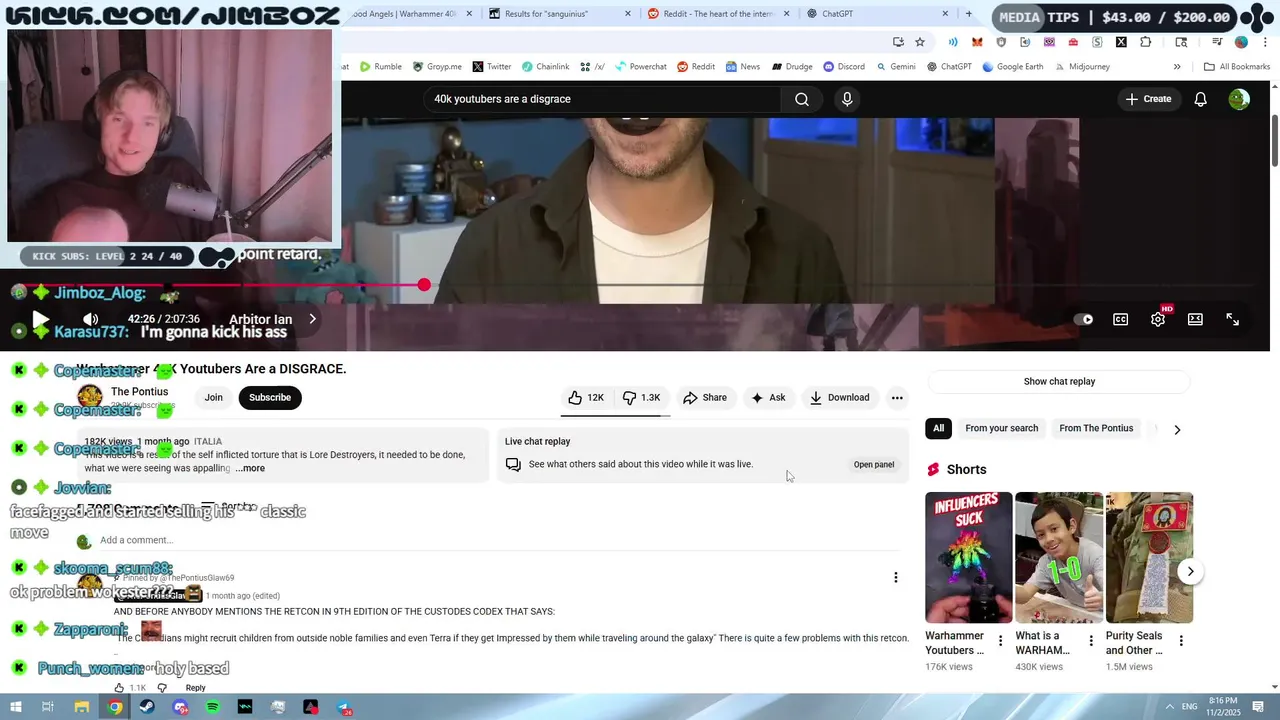
Task: Open All Bookmarks folder
Action: [x=1237, y=67]
